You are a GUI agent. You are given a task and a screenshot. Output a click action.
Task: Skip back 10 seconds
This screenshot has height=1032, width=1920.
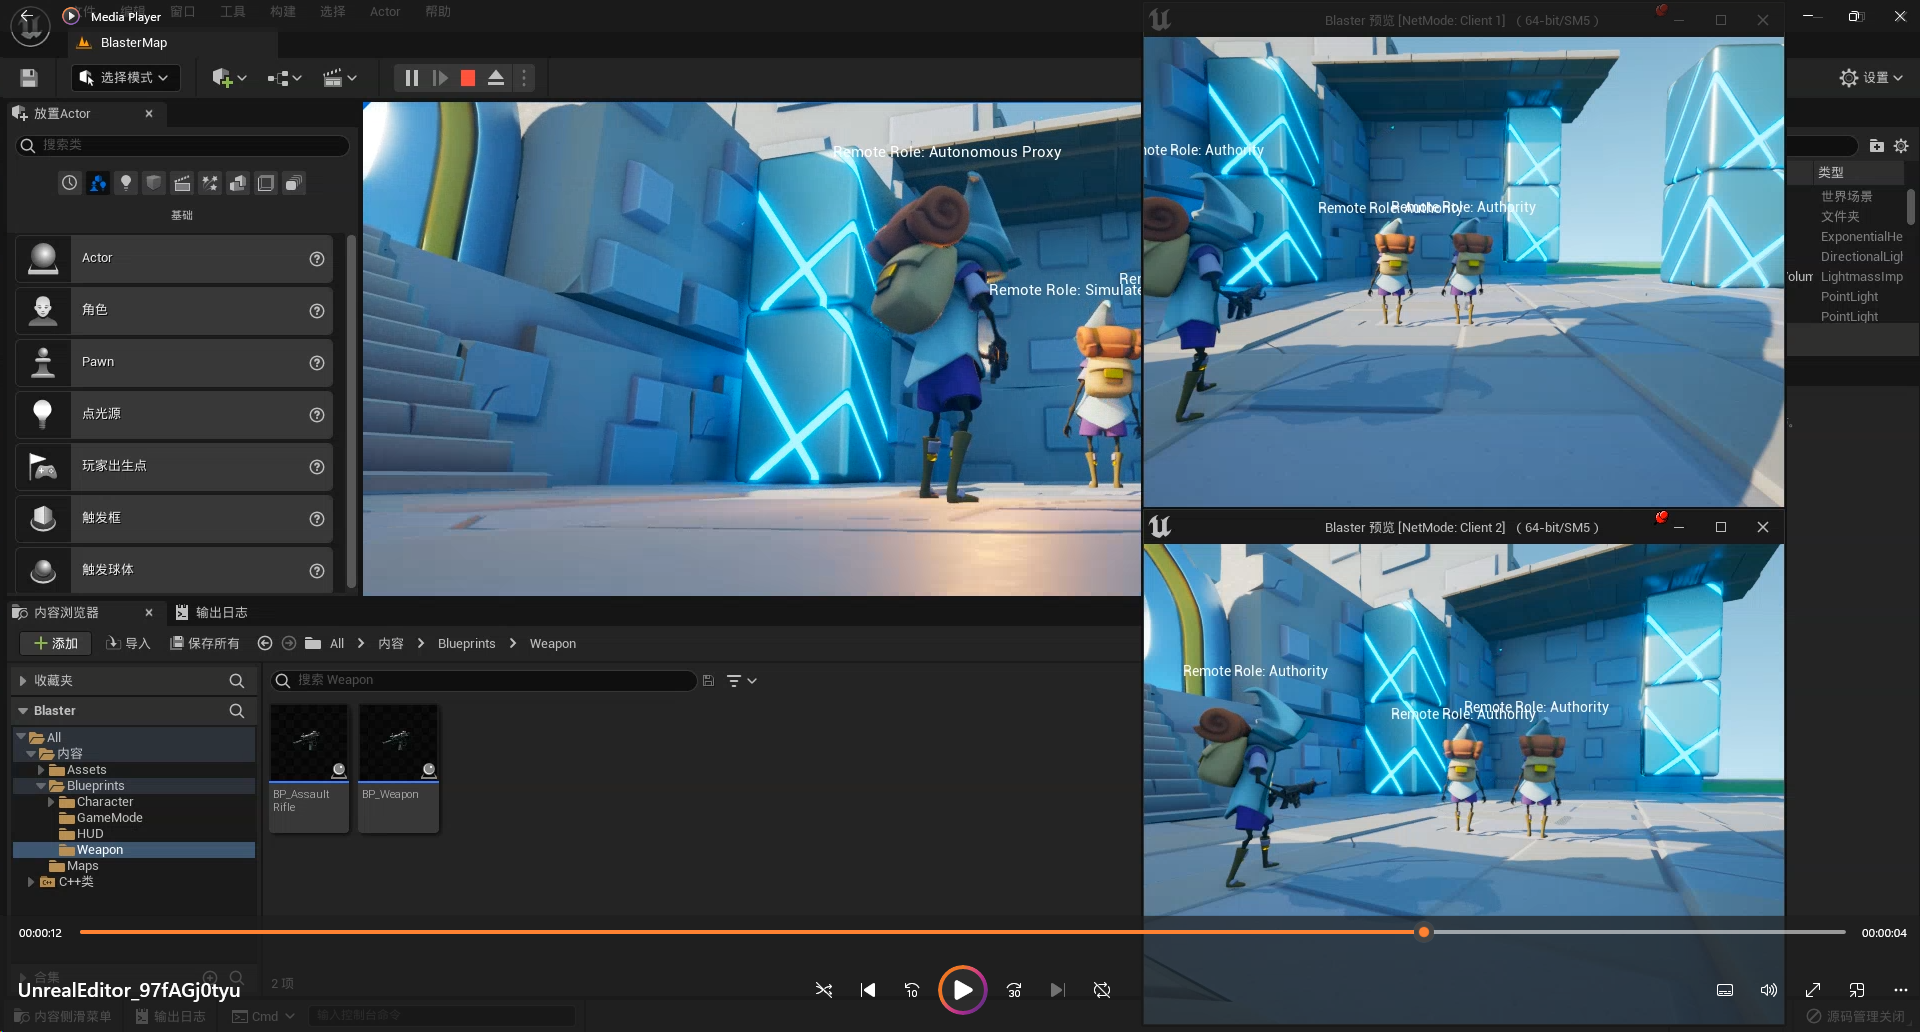point(912,990)
